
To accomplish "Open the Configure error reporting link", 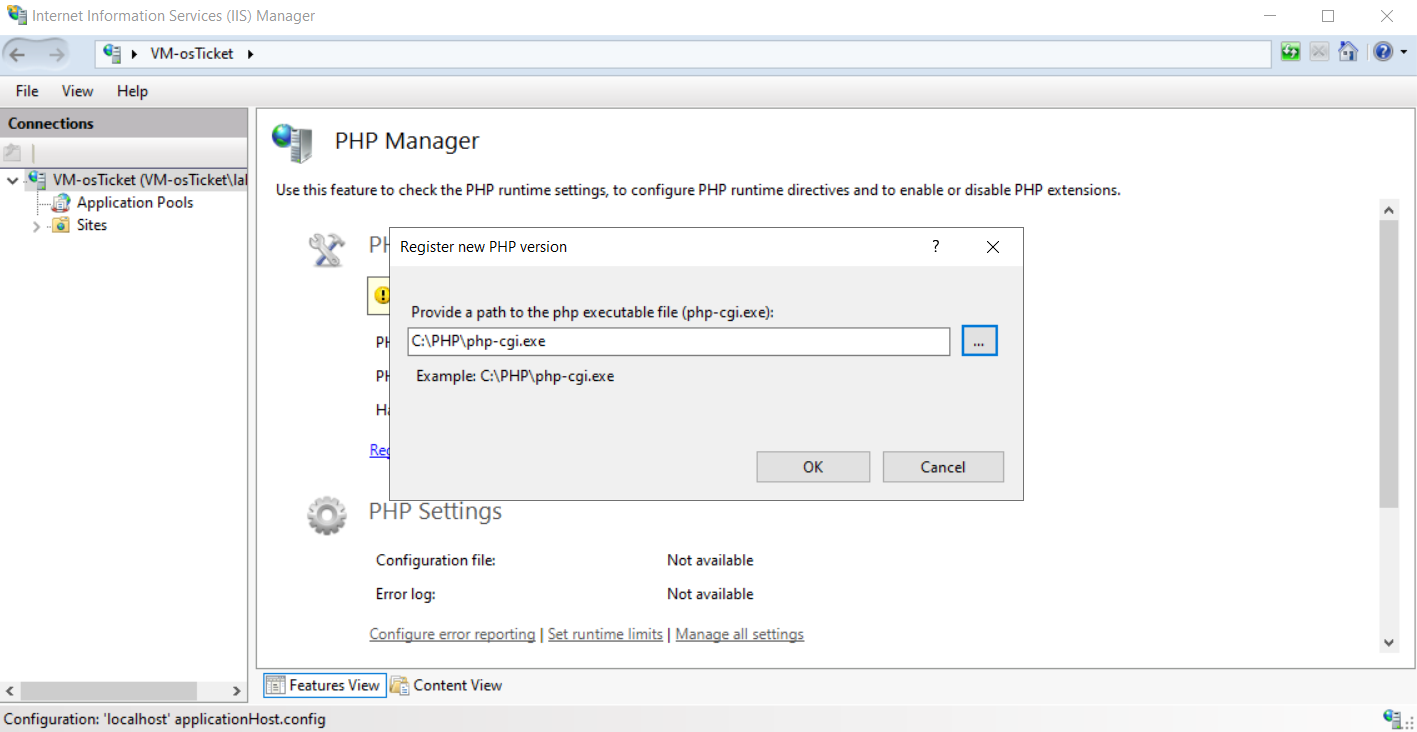I will tap(452, 634).
